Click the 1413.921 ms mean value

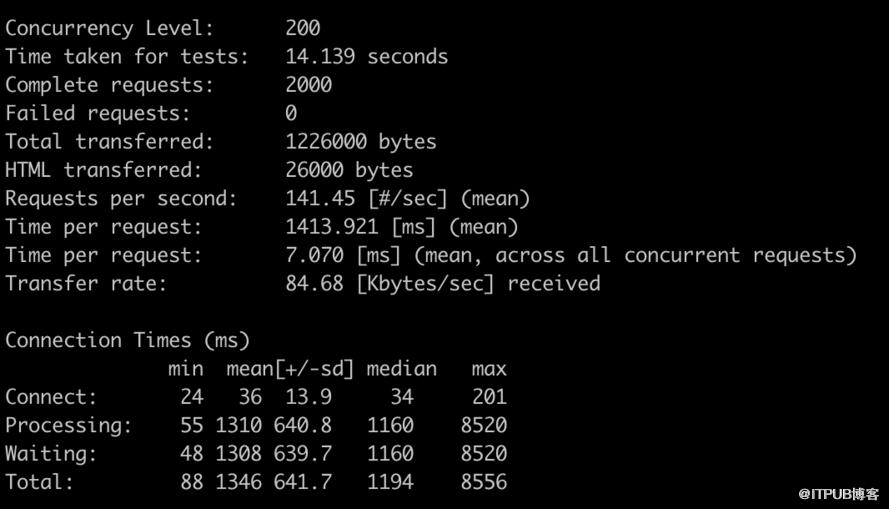point(401,227)
